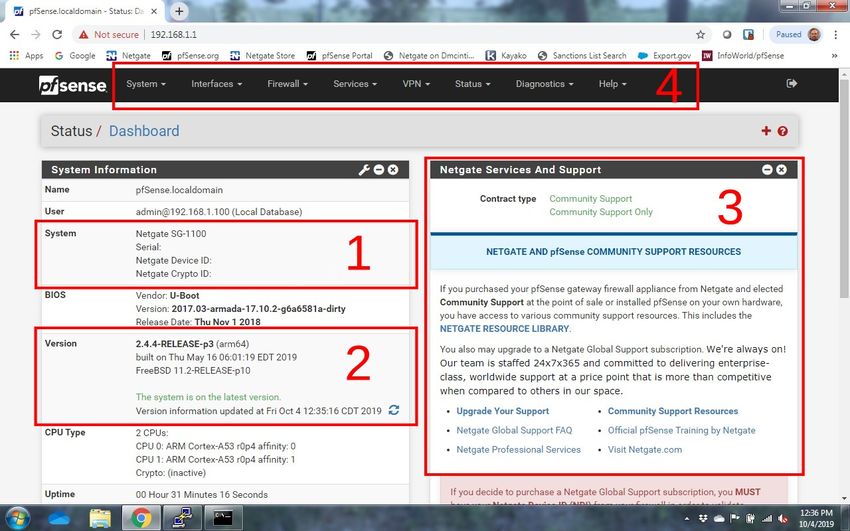Image resolution: width=850 pixels, height=531 pixels.
Task: Open Community Support Resources link
Action: (673, 411)
